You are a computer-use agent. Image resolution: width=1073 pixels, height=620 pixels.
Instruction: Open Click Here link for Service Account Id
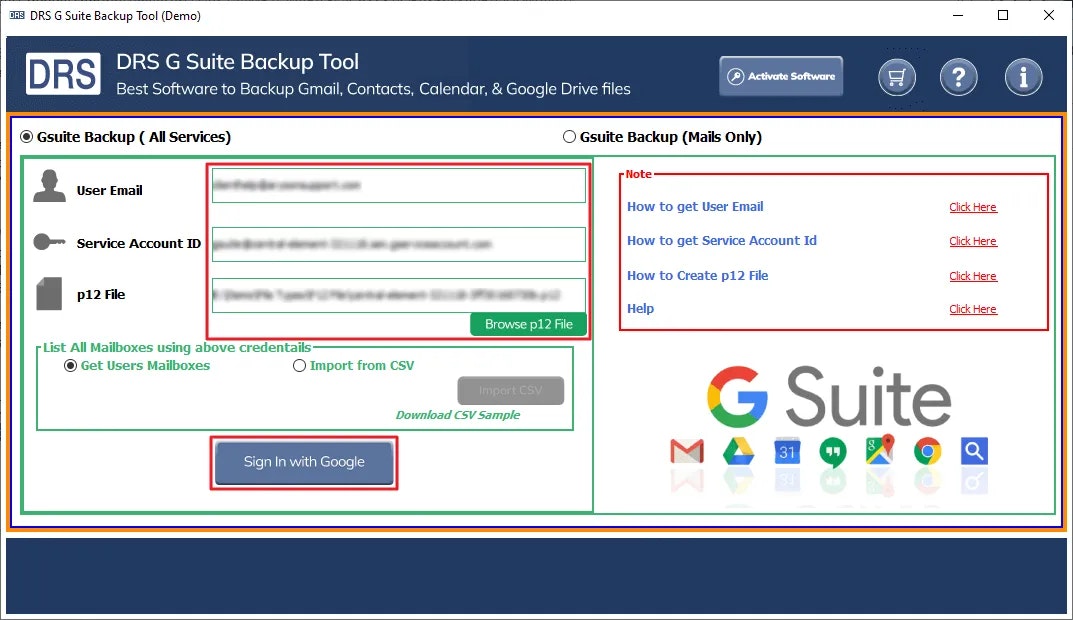972,241
